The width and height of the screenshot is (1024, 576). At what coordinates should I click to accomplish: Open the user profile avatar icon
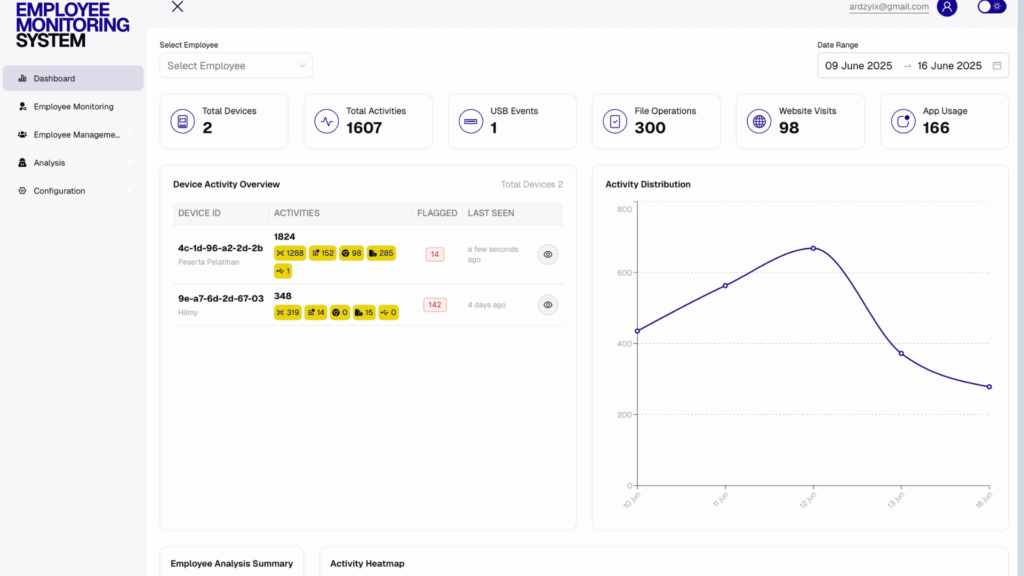[946, 7]
